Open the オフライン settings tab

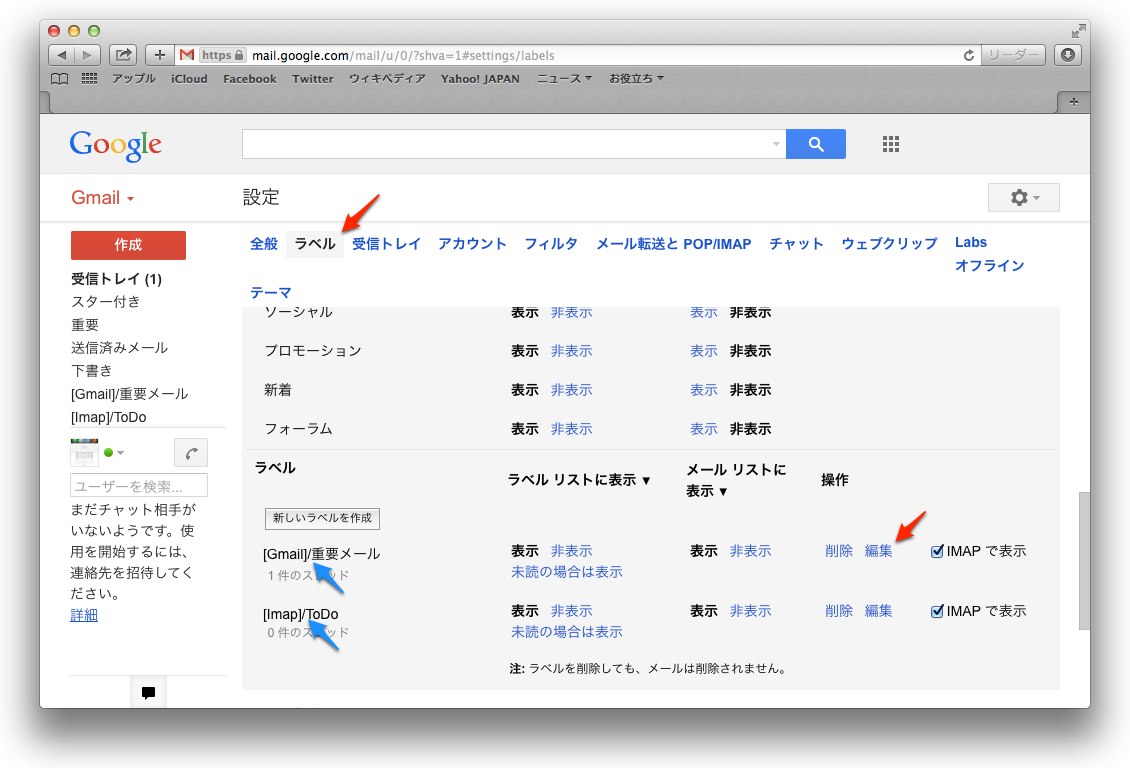click(989, 266)
